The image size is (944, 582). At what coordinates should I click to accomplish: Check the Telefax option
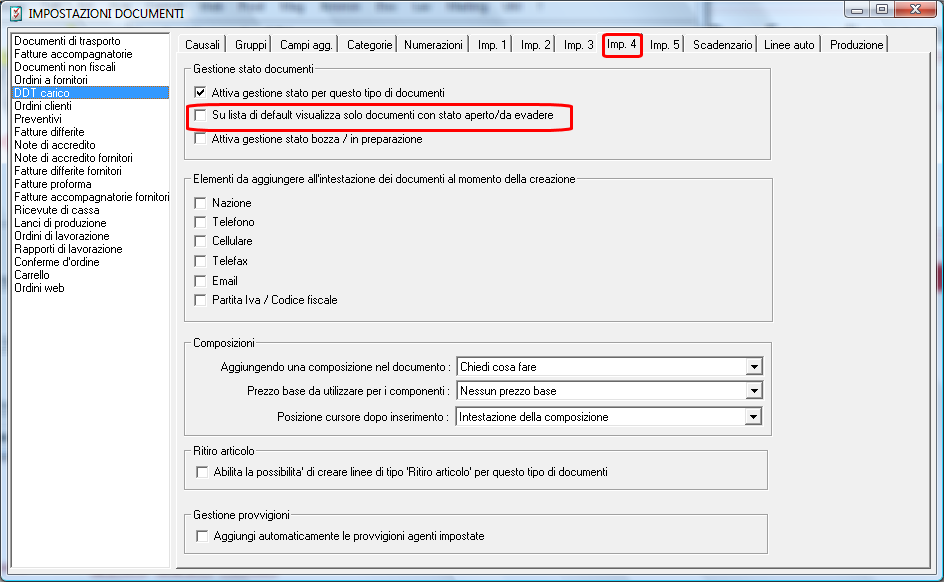pyautogui.click(x=200, y=261)
